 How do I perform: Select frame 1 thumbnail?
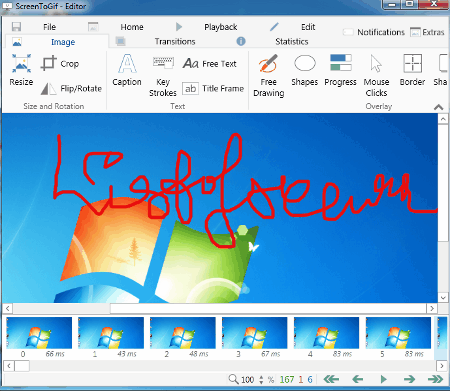click(111, 333)
